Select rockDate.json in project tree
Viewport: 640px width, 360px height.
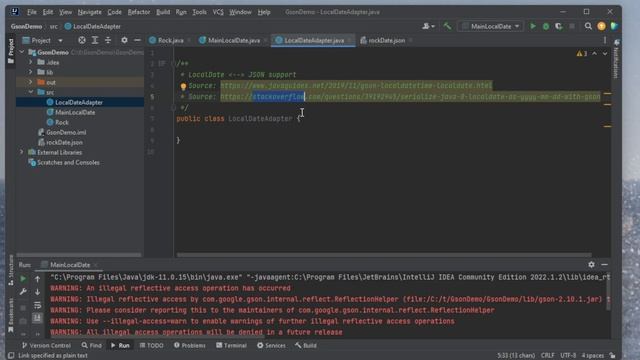click(64, 142)
